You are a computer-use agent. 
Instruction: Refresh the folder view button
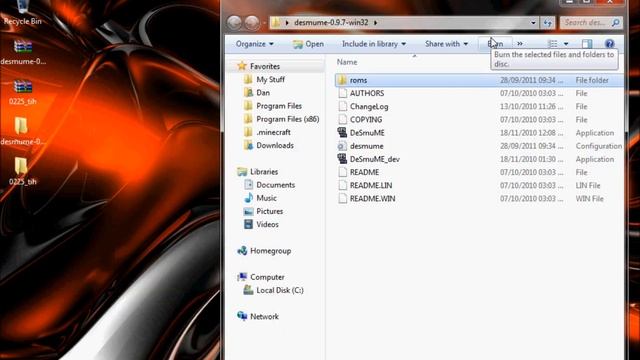point(548,22)
